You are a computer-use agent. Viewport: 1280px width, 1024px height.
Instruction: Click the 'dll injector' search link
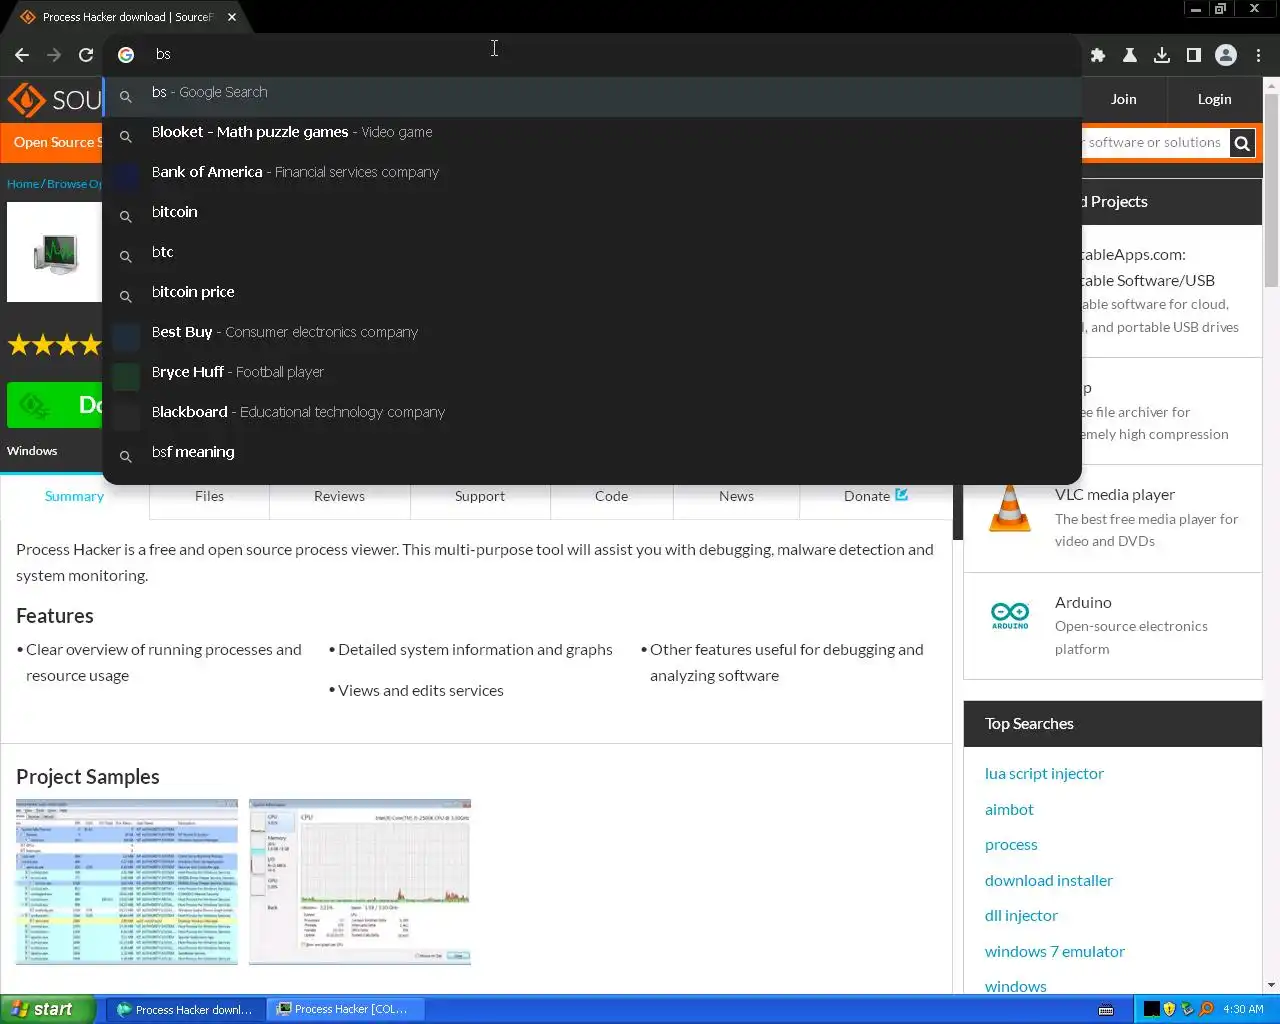pos(1021,916)
